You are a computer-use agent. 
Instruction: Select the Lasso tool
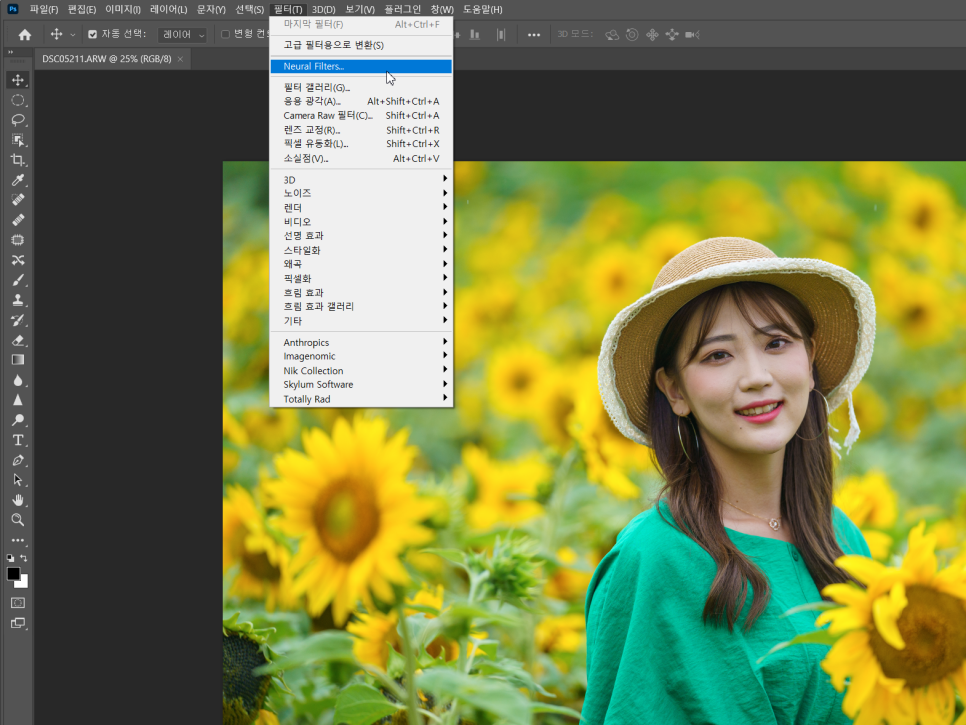click(18, 120)
